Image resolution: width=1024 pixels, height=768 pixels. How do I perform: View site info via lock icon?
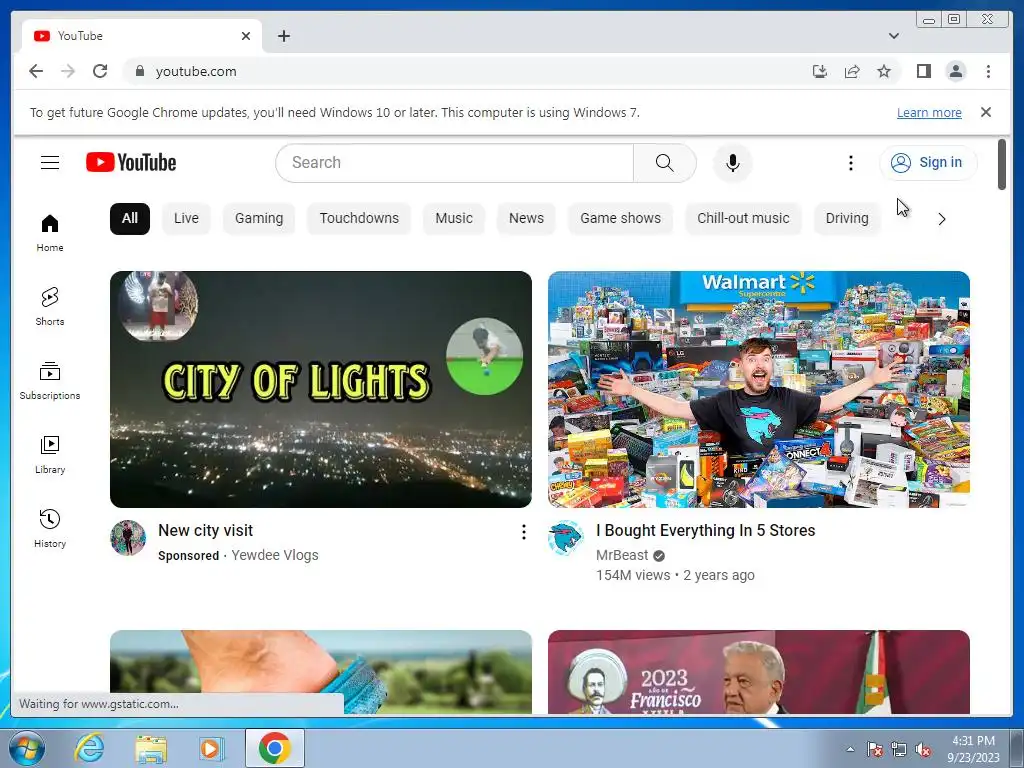[139, 71]
